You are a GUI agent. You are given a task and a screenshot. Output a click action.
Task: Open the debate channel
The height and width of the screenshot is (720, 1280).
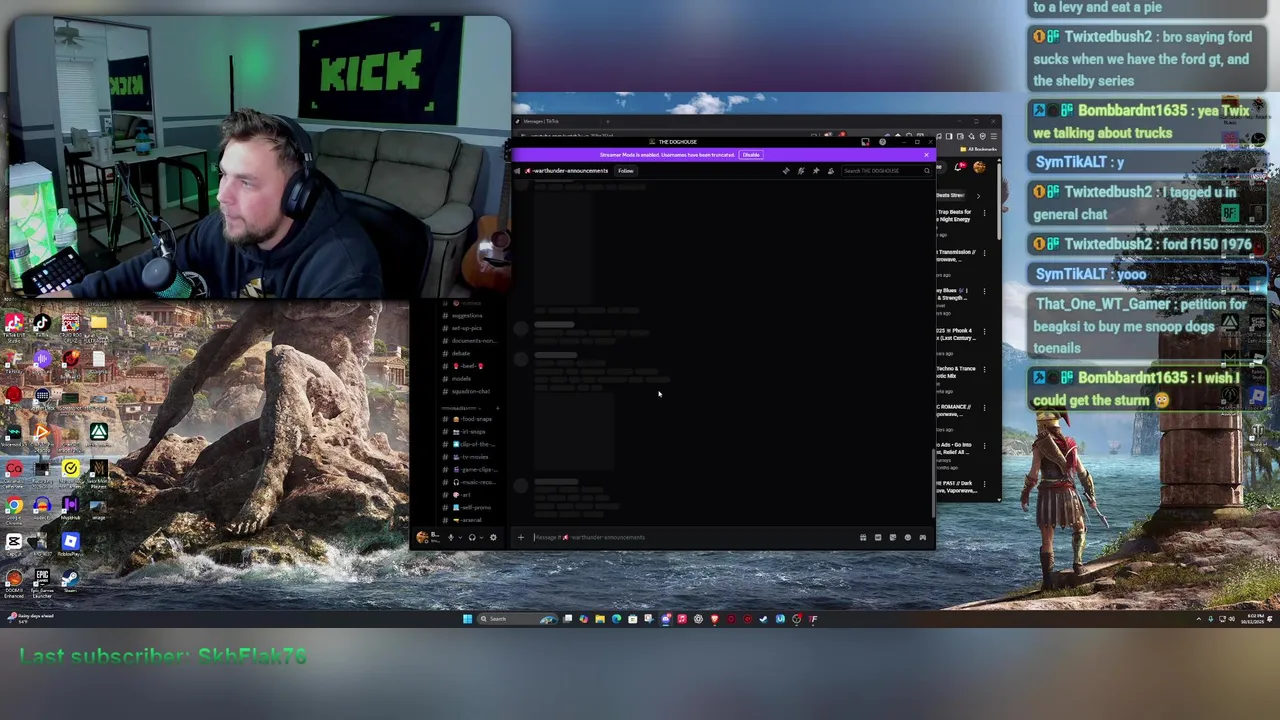click(x=461, y=353)
